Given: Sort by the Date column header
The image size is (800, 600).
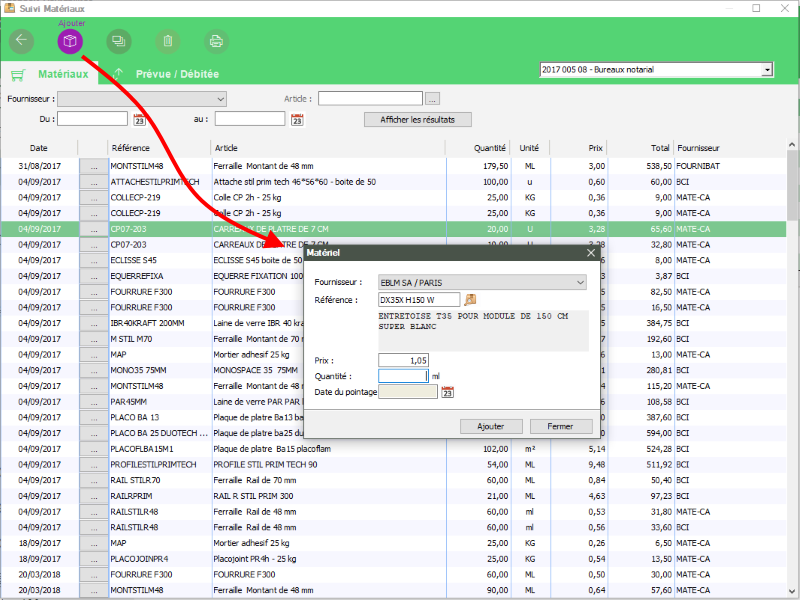Looking at the screenshot, I should [39, 148].
